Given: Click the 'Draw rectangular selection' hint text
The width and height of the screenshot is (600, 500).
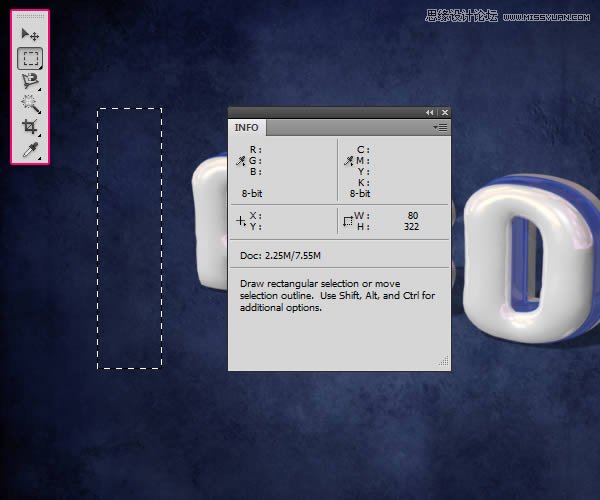Looking at the screenshot, I should 338,295.
